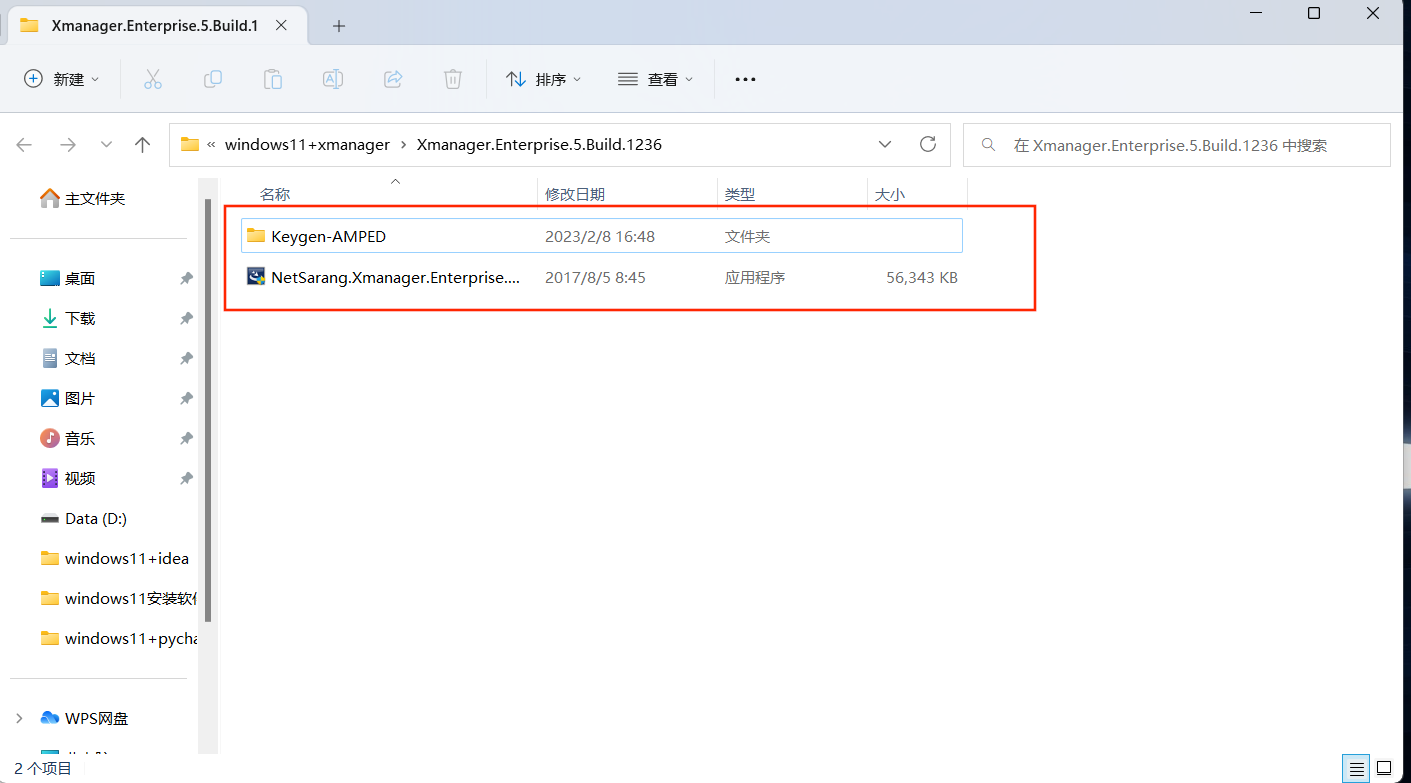The width and height of the screenshot is (1411, 783).
Task: Go up one folder level
Action: click(x=143, y=145)
